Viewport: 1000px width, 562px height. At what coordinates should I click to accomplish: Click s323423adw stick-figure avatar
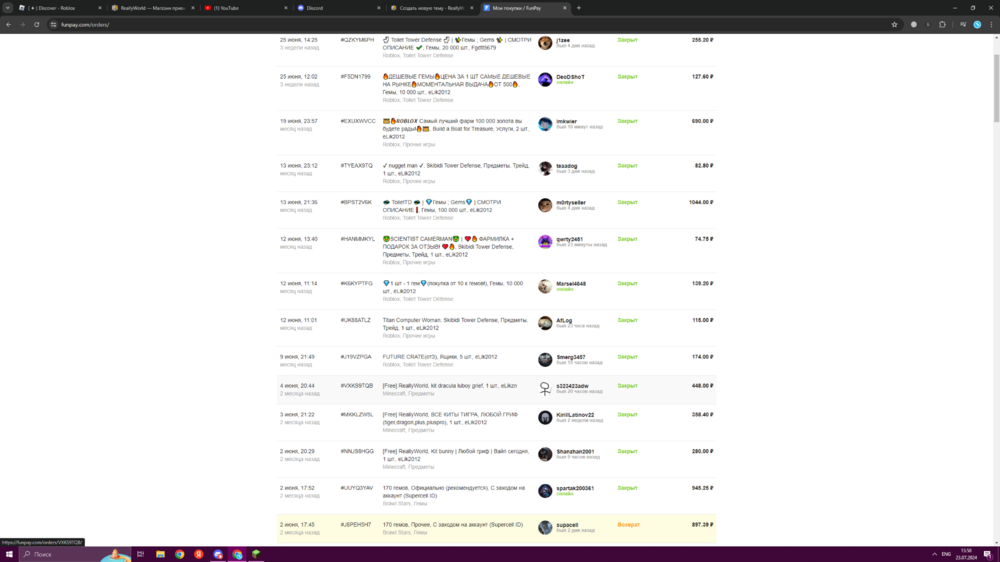click(x=545, y=388)
